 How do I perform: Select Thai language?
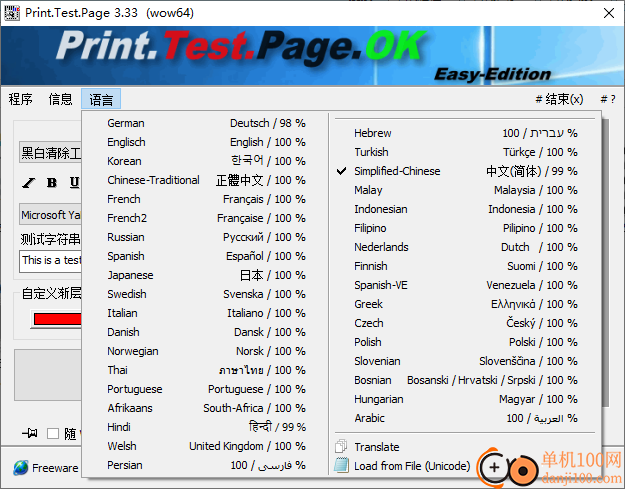coord(206,370)
